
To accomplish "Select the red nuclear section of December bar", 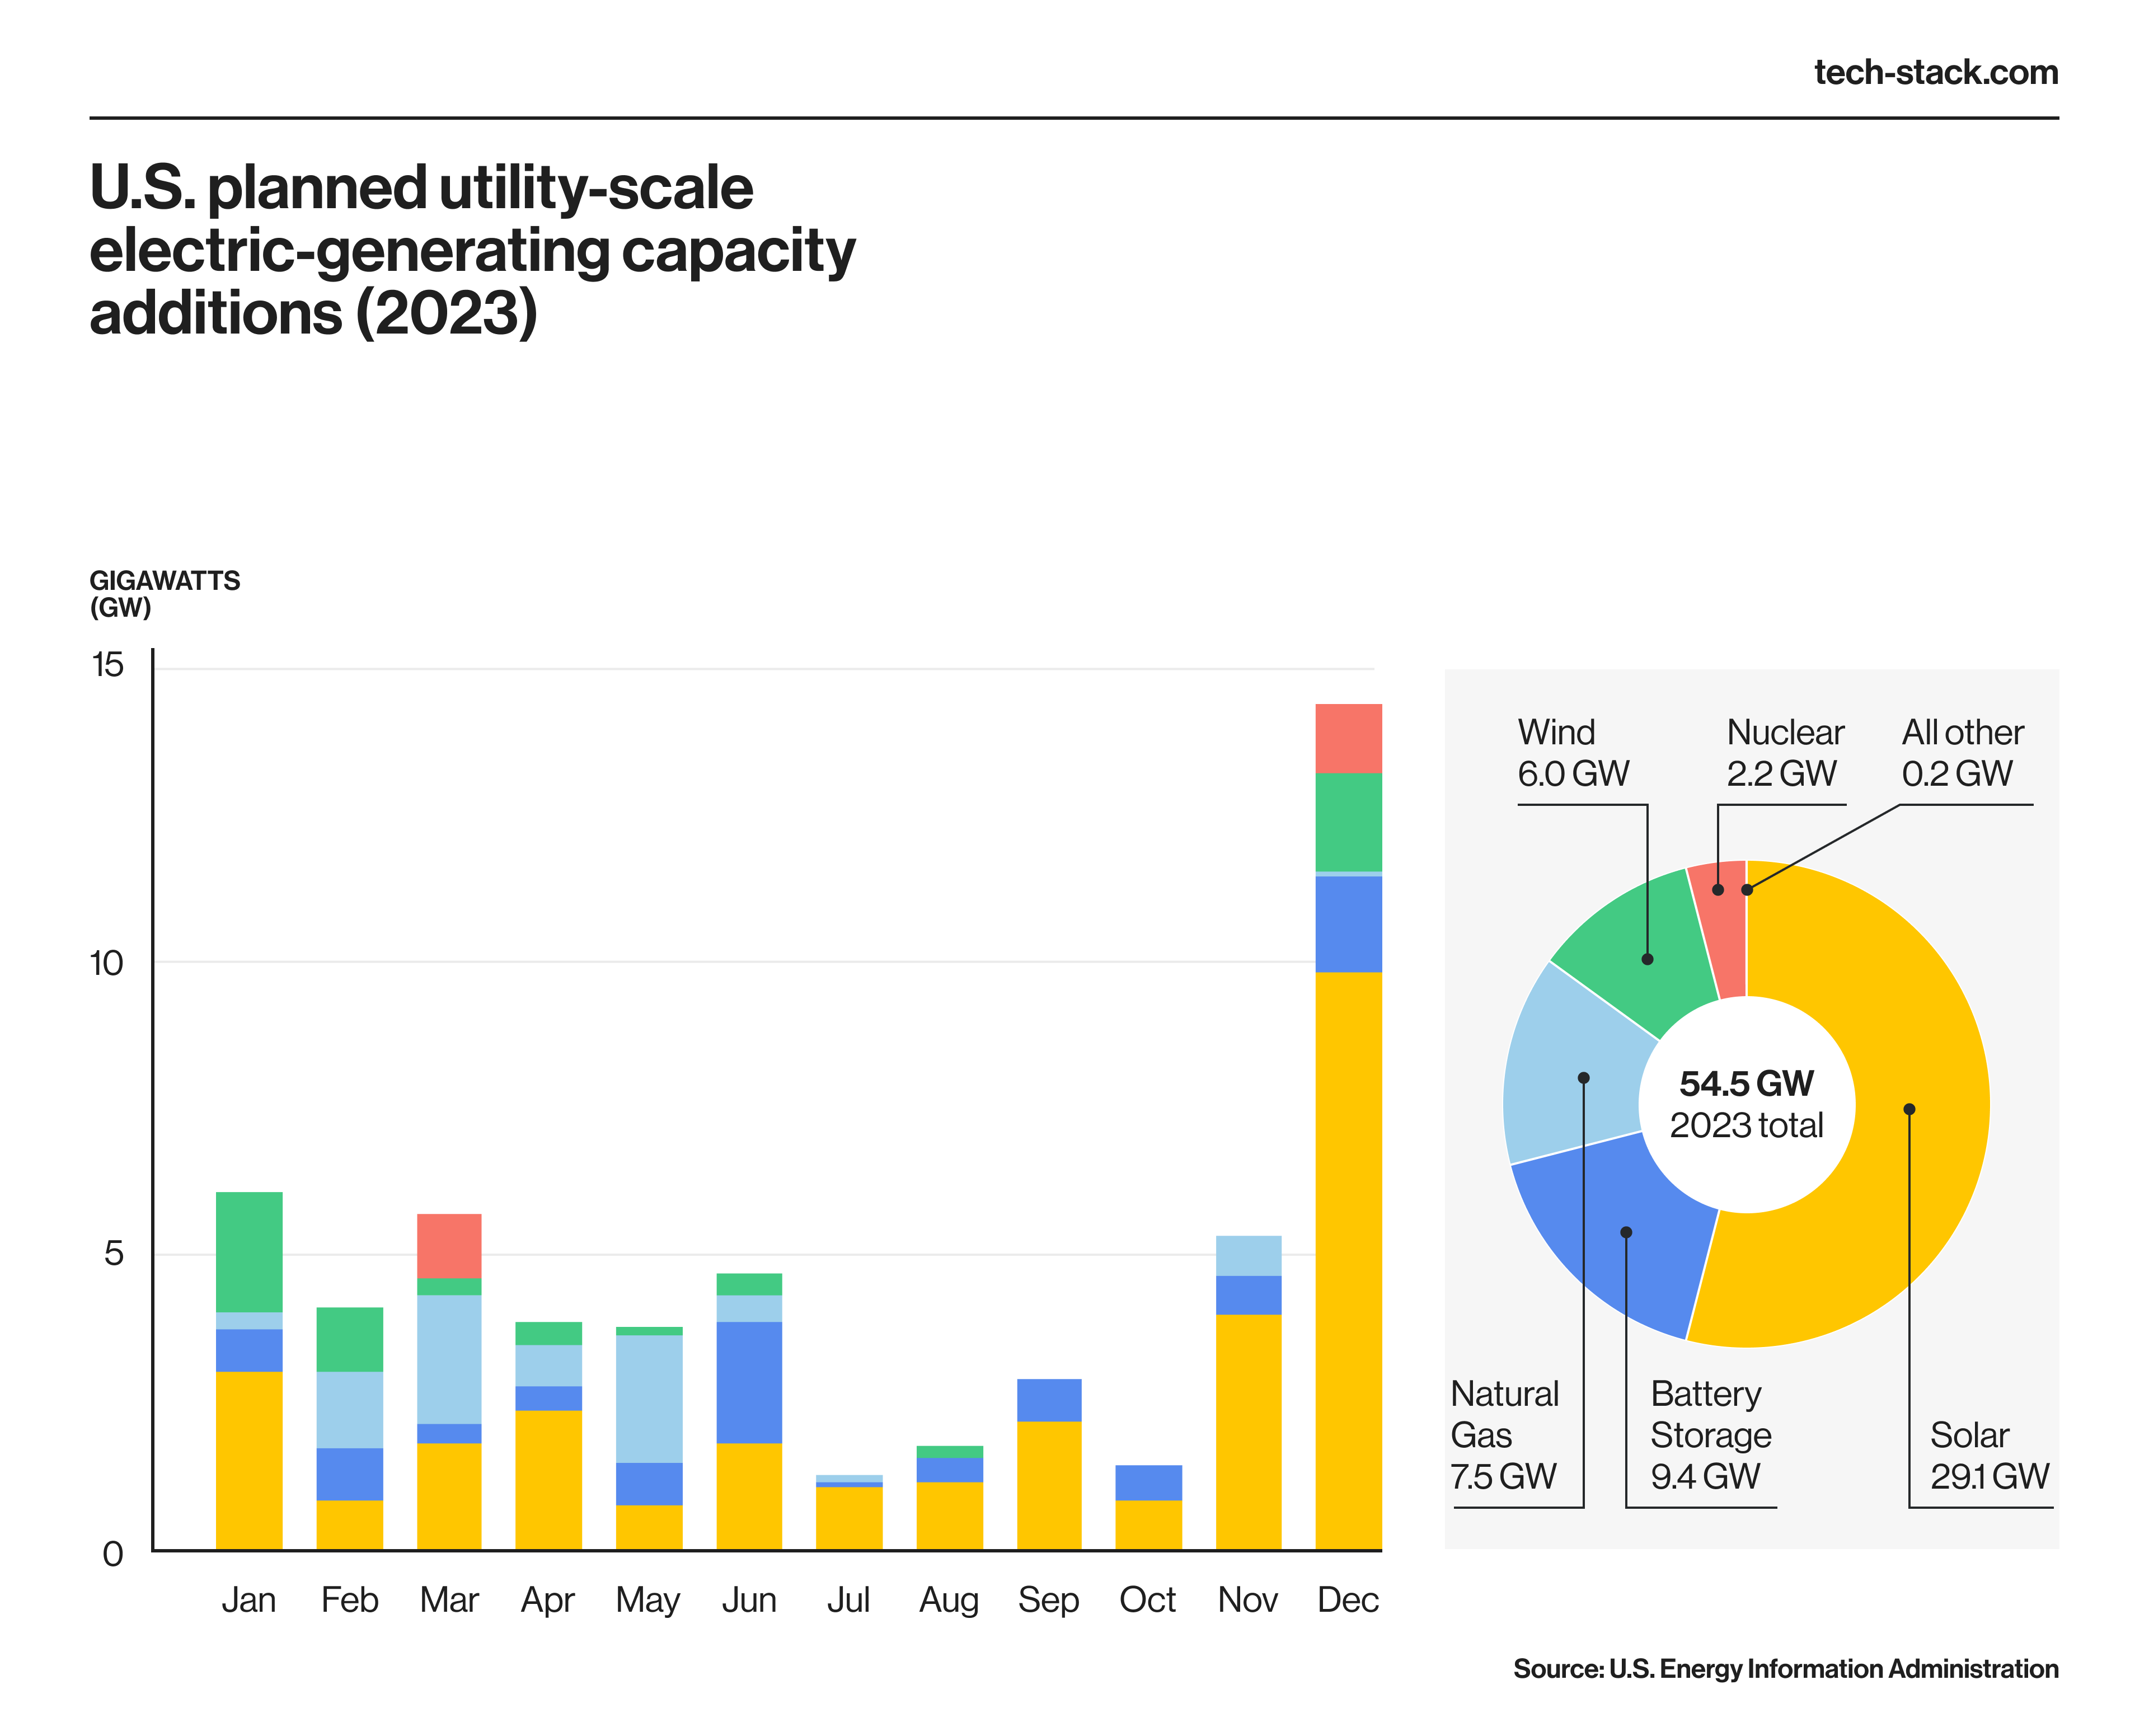I will click(1348, 738).
